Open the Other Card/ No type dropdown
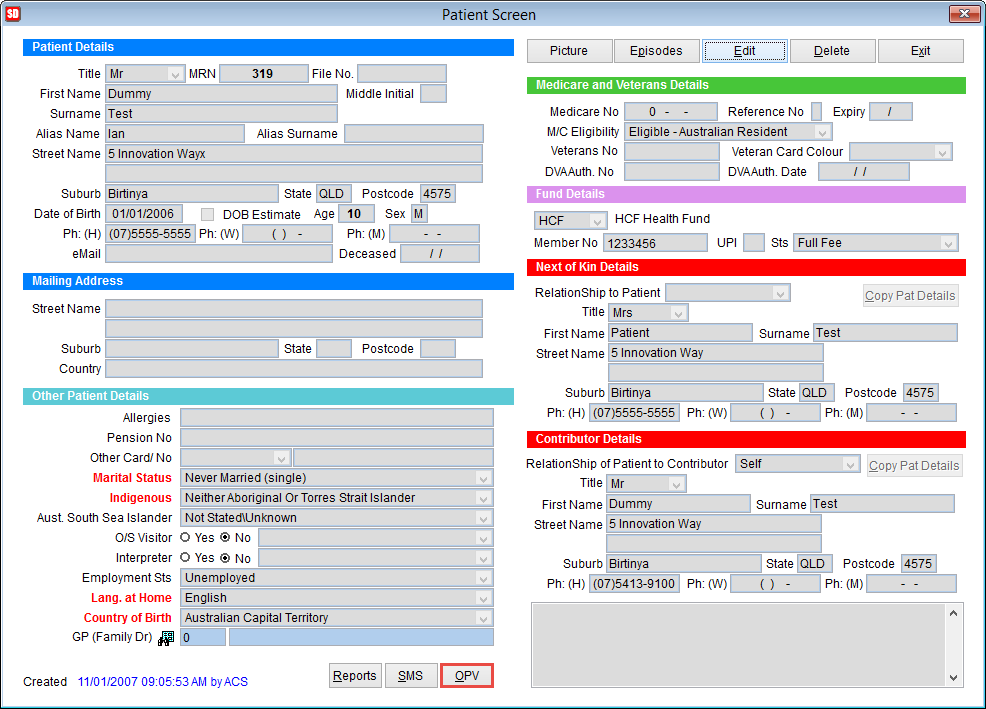 pyautogui.click(x=281, y=459)
